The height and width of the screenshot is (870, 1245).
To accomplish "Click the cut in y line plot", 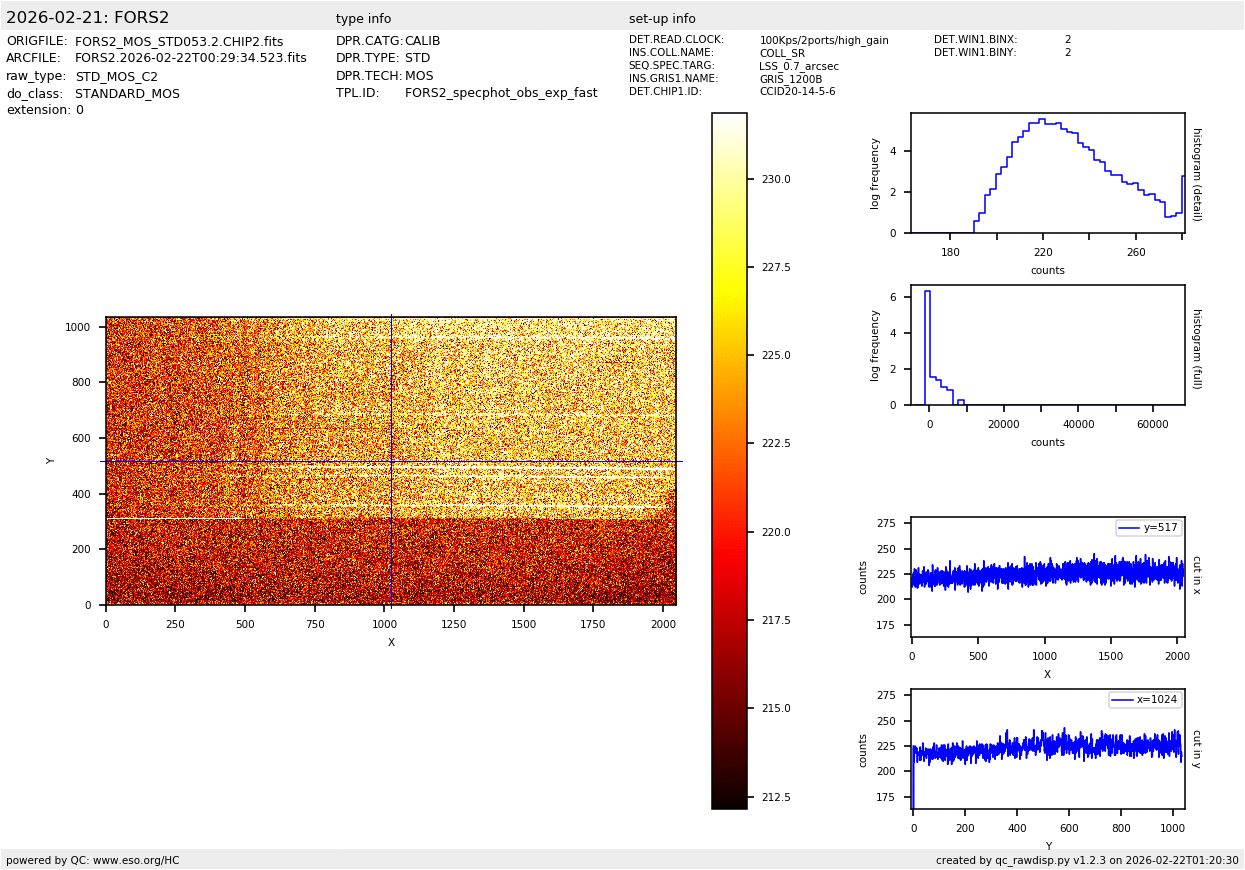I will coord(1047,749).
